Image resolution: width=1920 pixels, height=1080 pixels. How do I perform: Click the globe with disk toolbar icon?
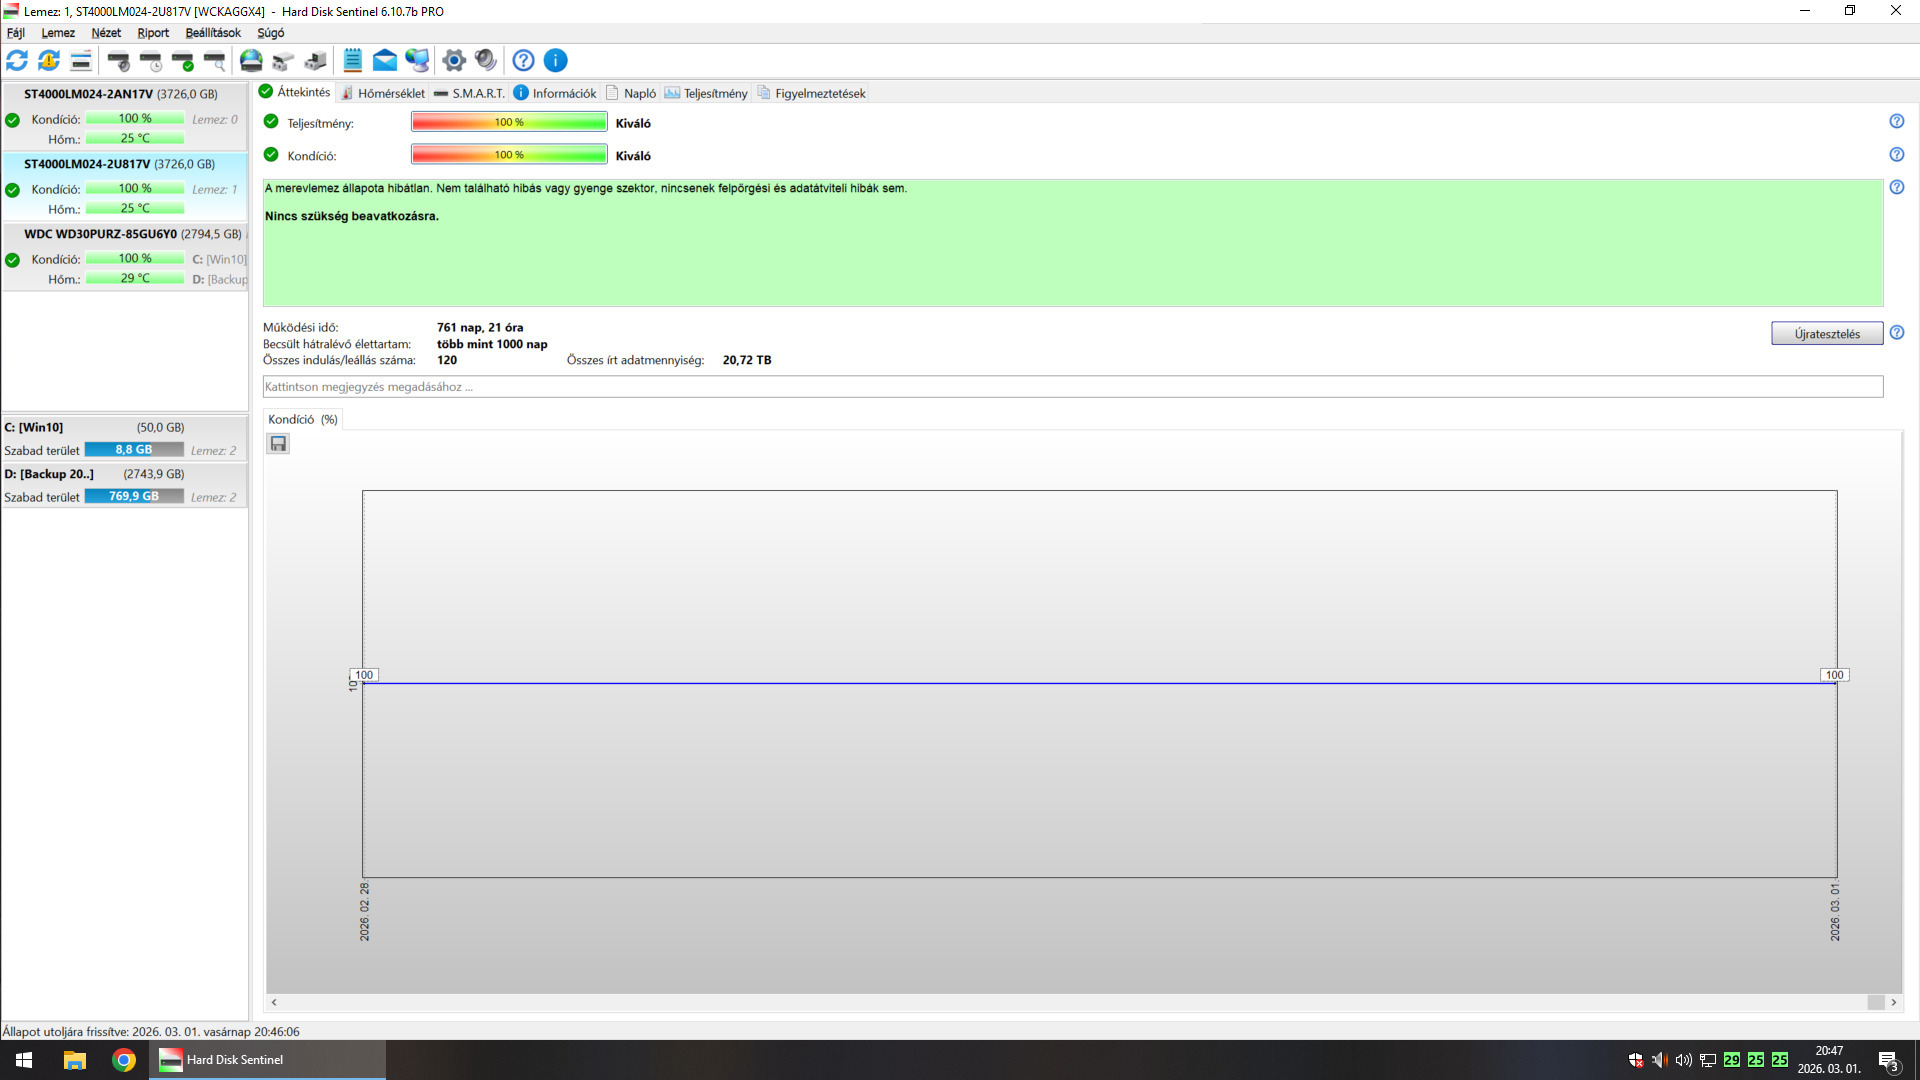(x=250, y=61)
